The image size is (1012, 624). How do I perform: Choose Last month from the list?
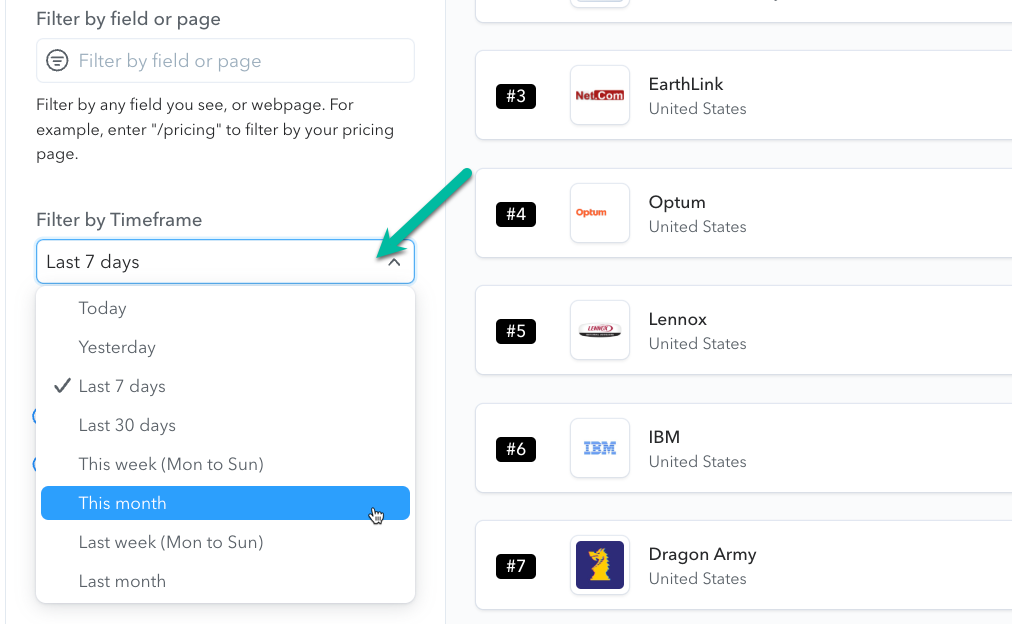tap(122, 581)
